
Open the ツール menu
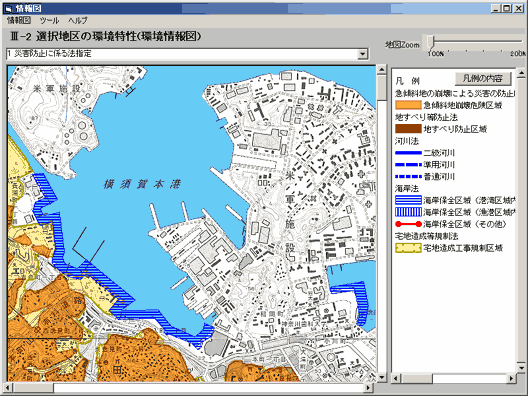click(x=50, y=20)
